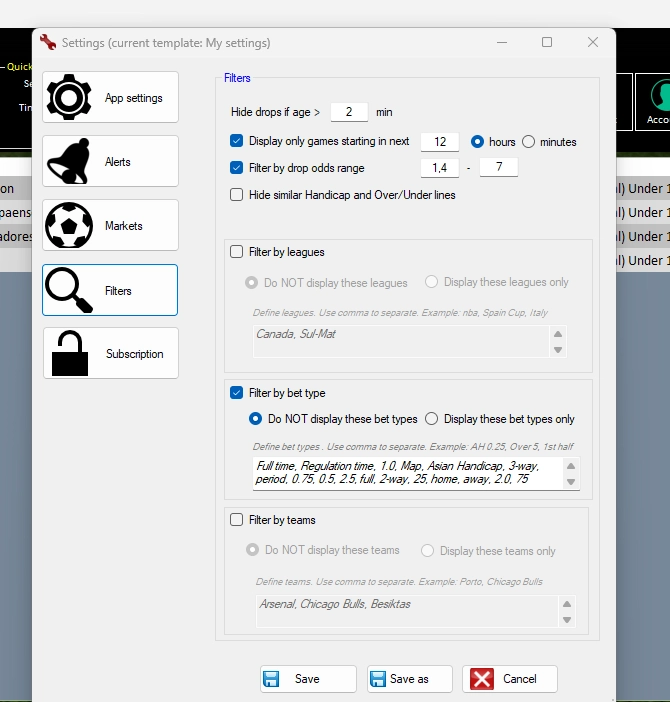Select Display these bet types only
This screenshot has height=702, width=670.
pyautogui.click(x=431, y=419)
